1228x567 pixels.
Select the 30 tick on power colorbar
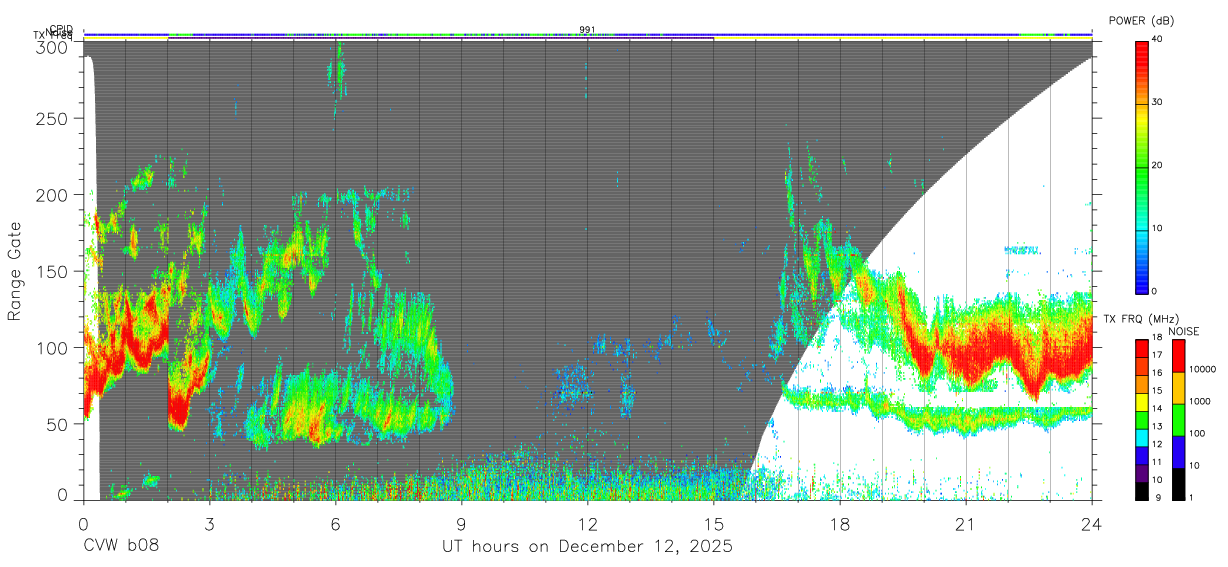pyautogui.click(x=1159, y=102)
